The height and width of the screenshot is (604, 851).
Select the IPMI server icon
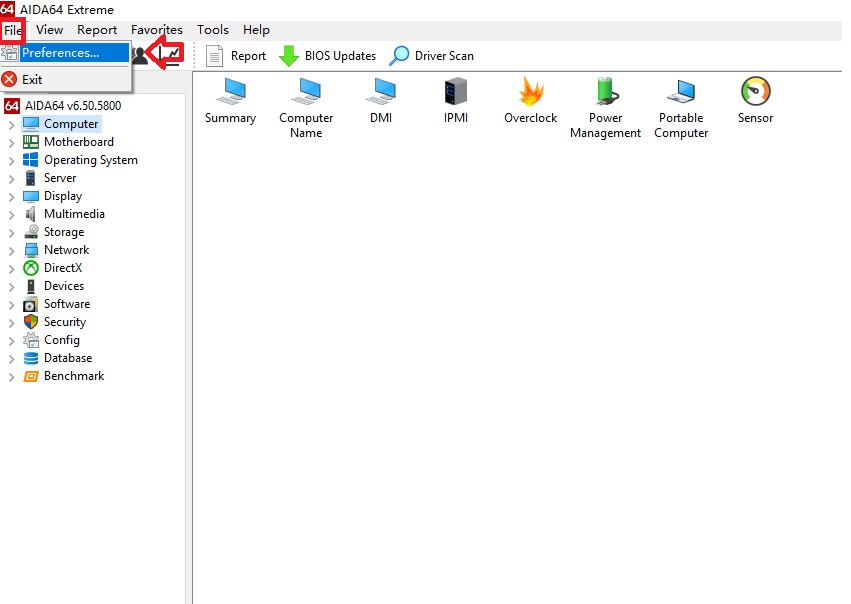pos(456,93)
